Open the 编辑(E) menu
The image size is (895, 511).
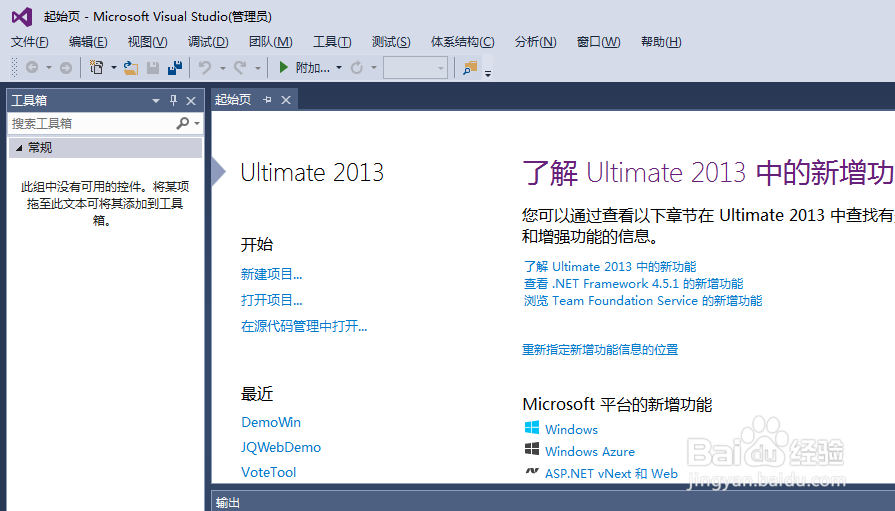click(x=88, y=42)
